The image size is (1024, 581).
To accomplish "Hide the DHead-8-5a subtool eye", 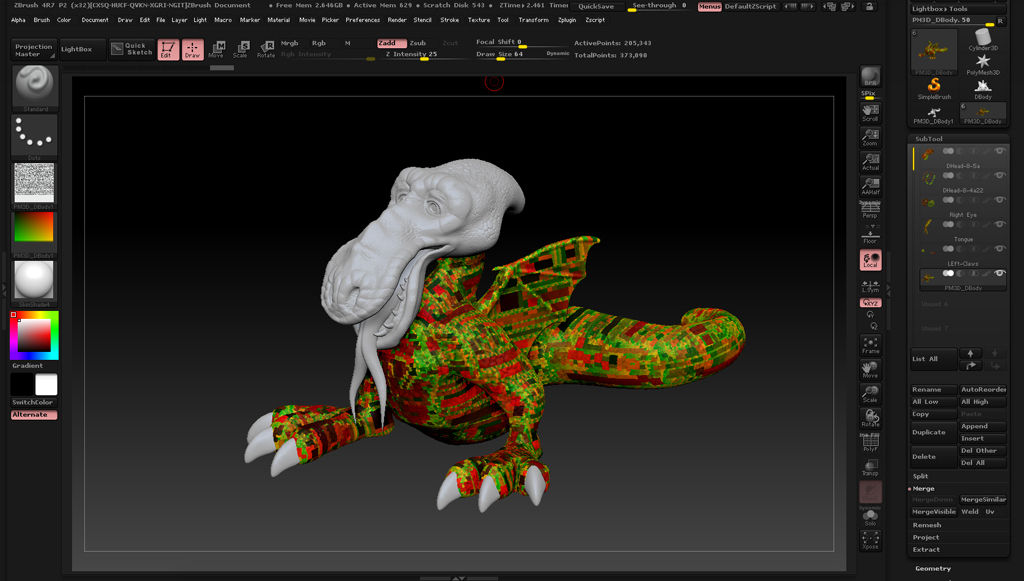I will tap(999, 151).
